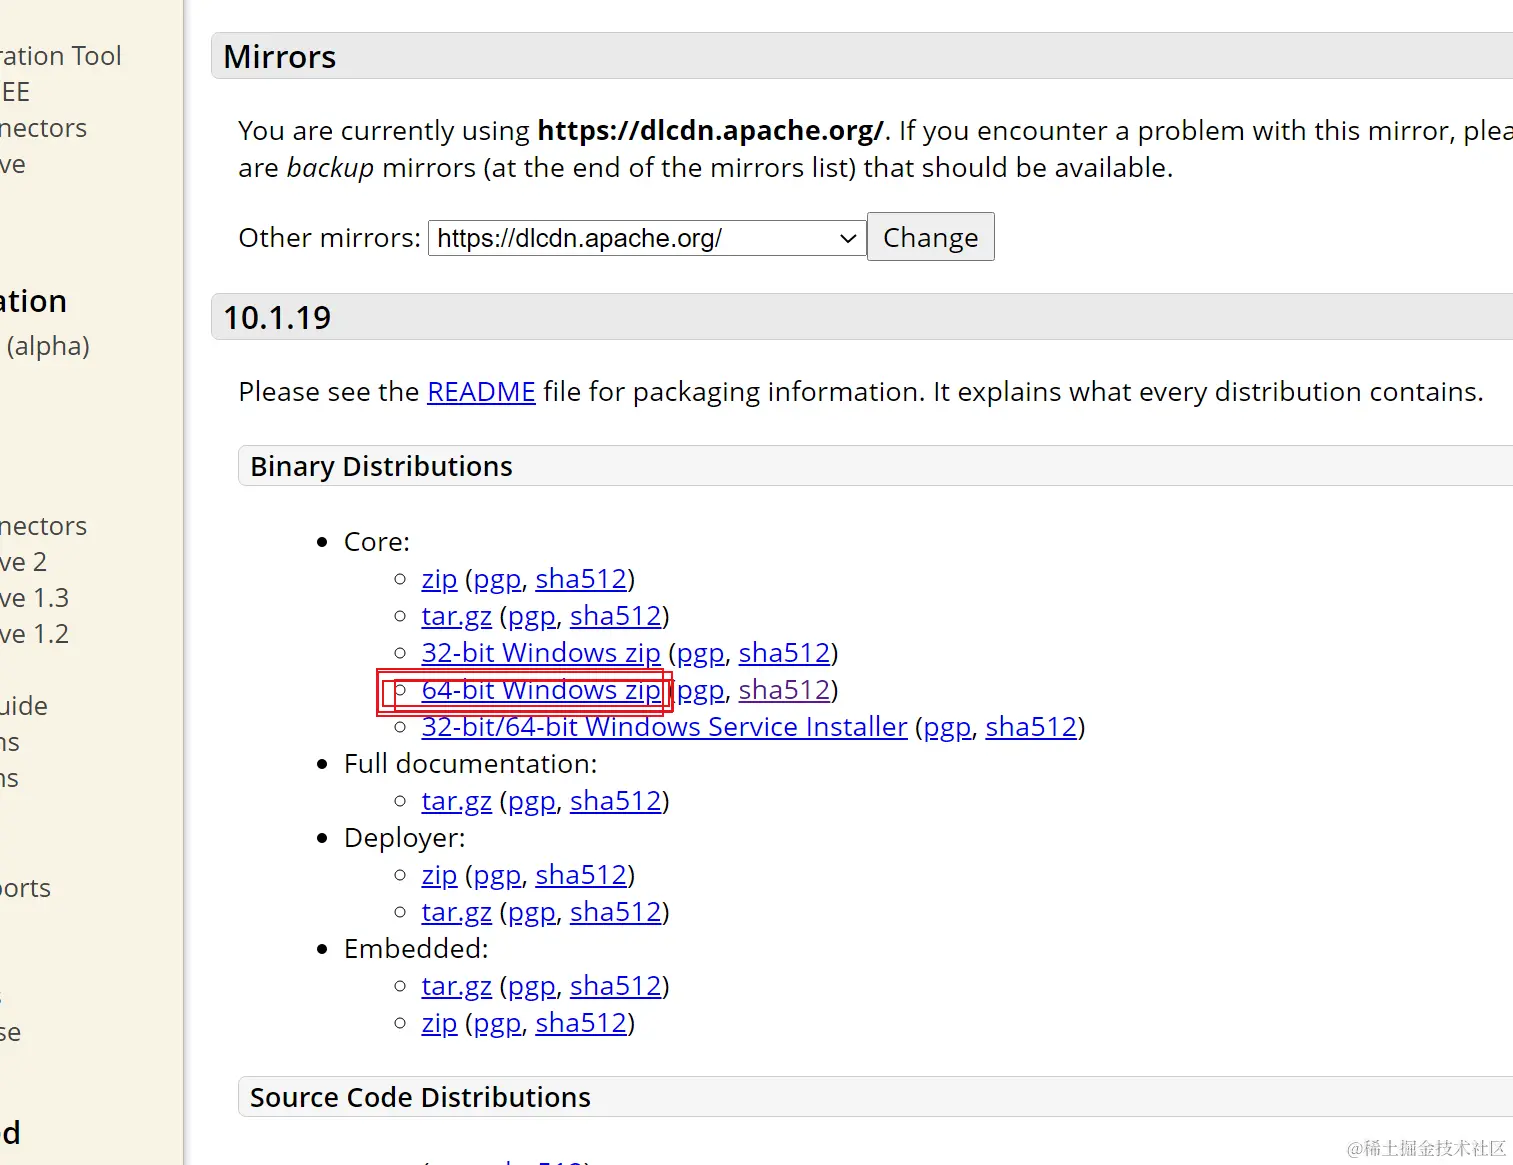Download the Embedded tar.gz file
The width and height of the screenshot is (1513, 1165).
coord(456,986)
